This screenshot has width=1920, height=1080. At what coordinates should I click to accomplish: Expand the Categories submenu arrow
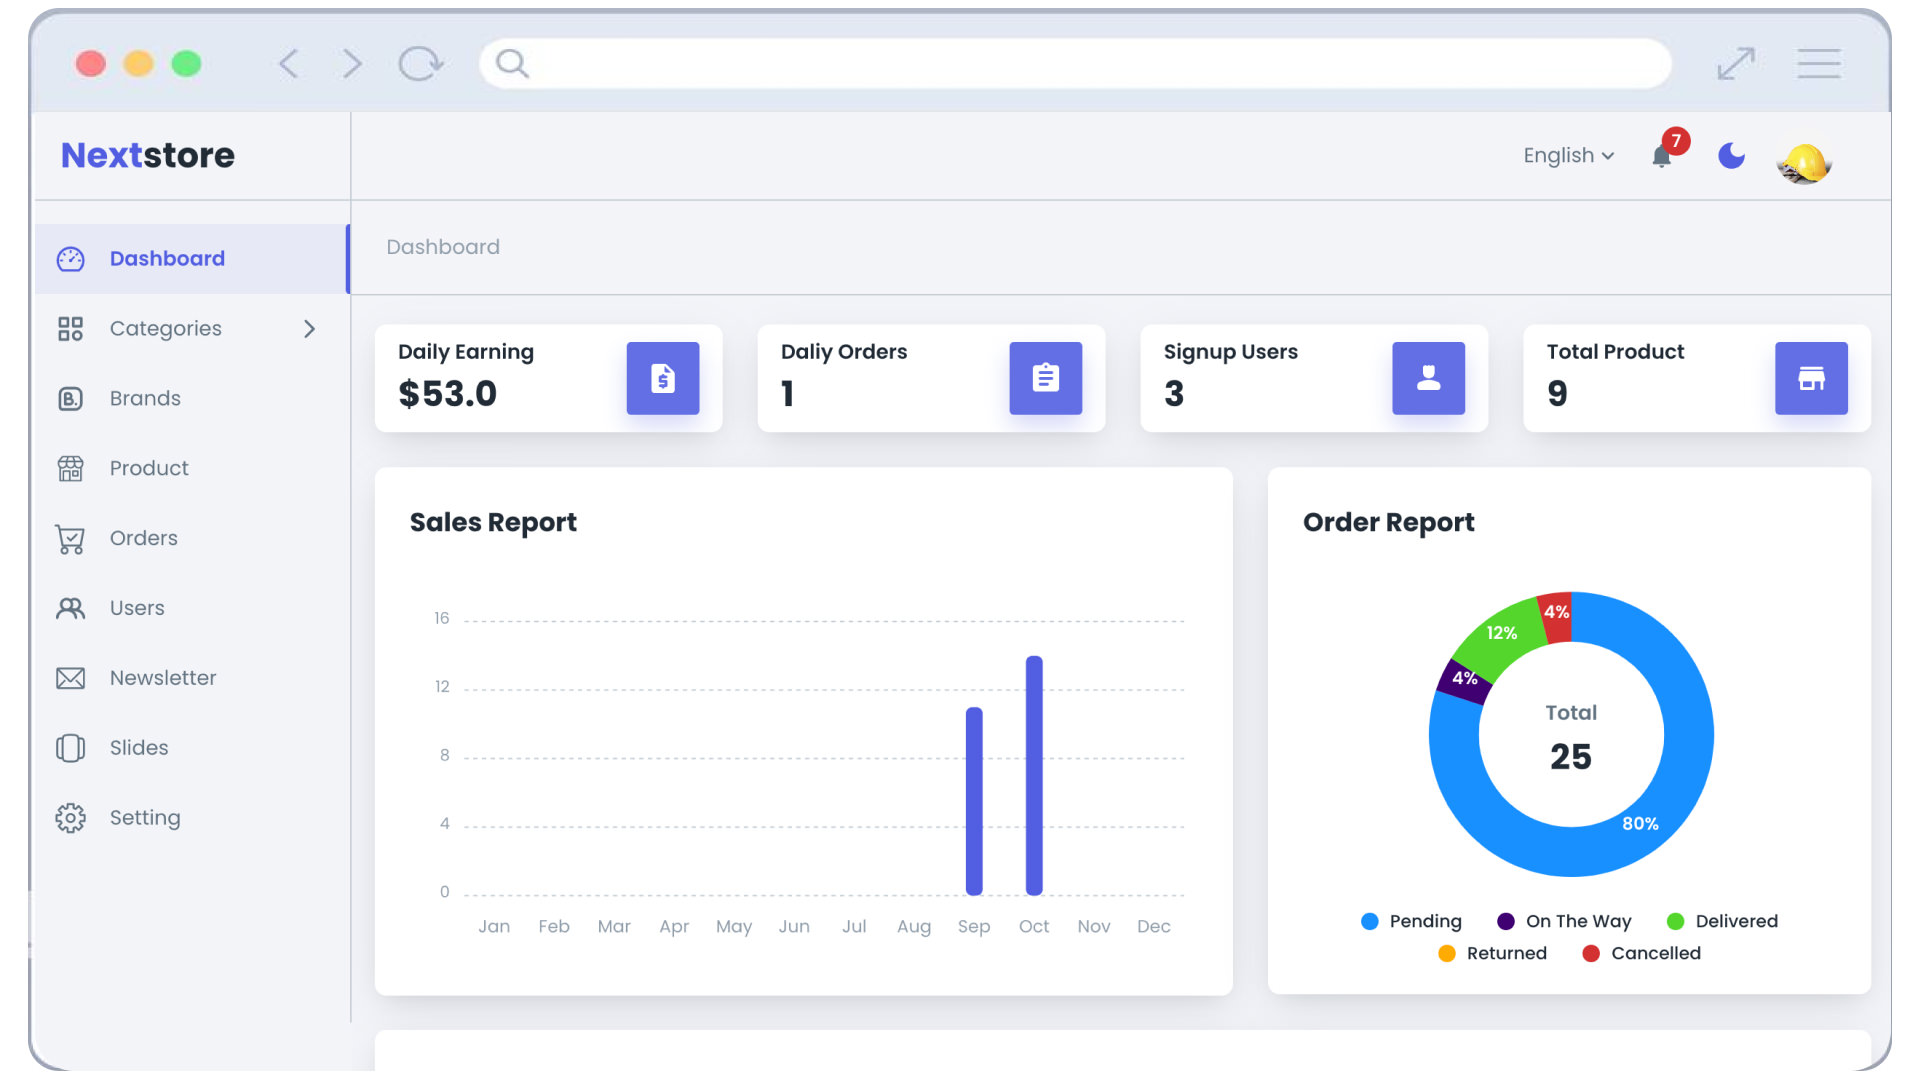tap(310, 327)
